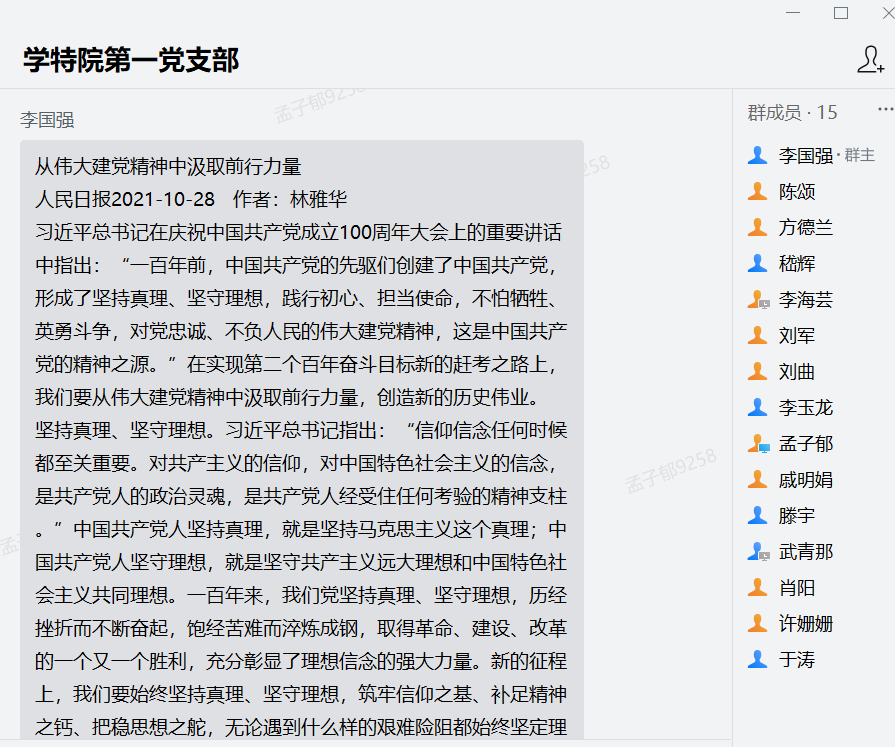895x747 pixels.
Task: Click the add member icon in header
Action: pos(870,60)
